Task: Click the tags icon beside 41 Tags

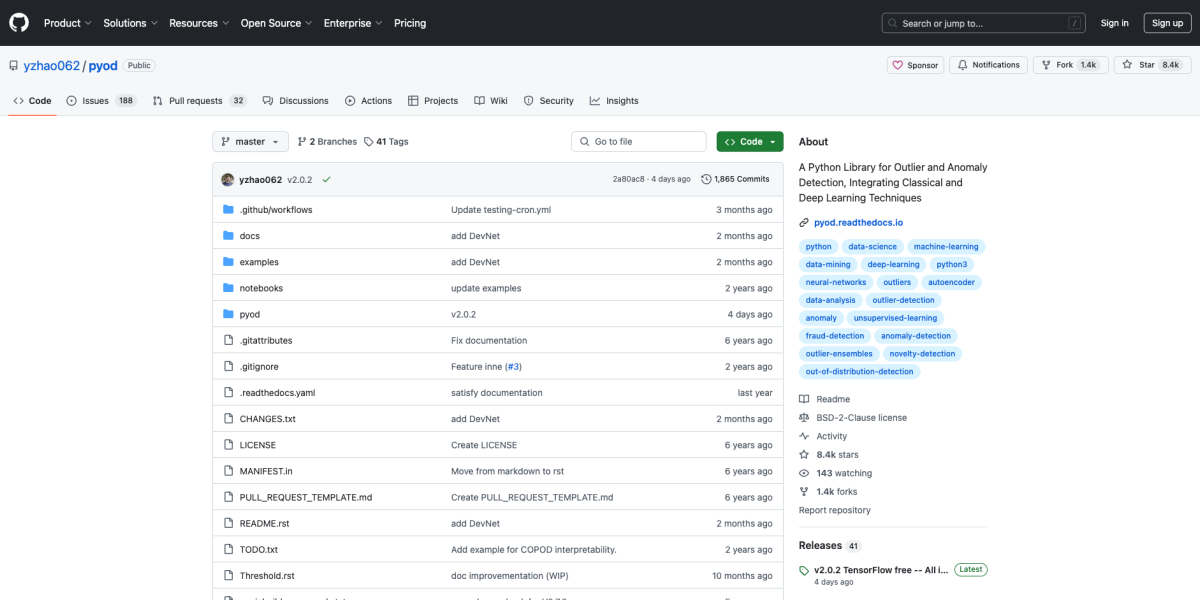Action: [369, 142]
